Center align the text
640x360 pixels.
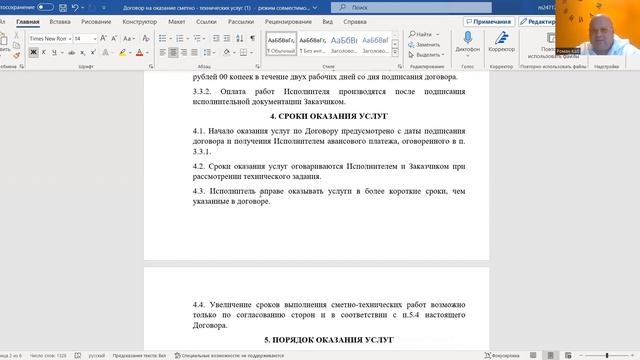tap(173, 52)
